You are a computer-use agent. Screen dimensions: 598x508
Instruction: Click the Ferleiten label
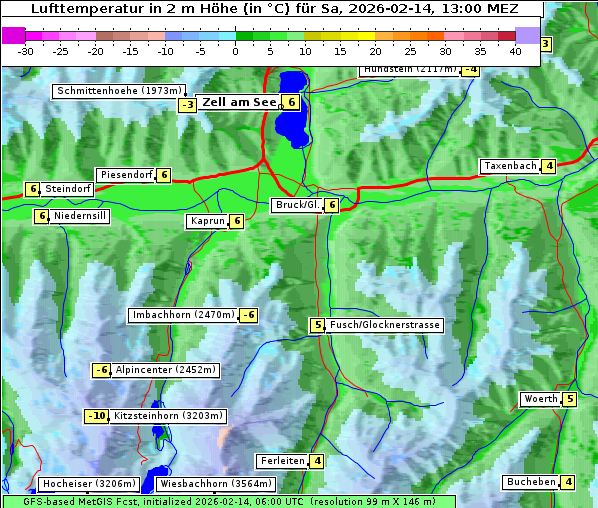(283, 461)
